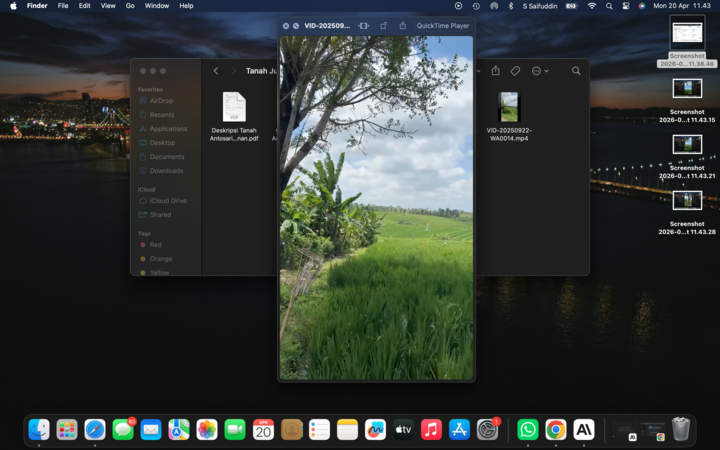Screen dimensions: 720x450
Task: Open WhatsApp from the Dock
Action: pyautogui.click(x=527, y=429)
